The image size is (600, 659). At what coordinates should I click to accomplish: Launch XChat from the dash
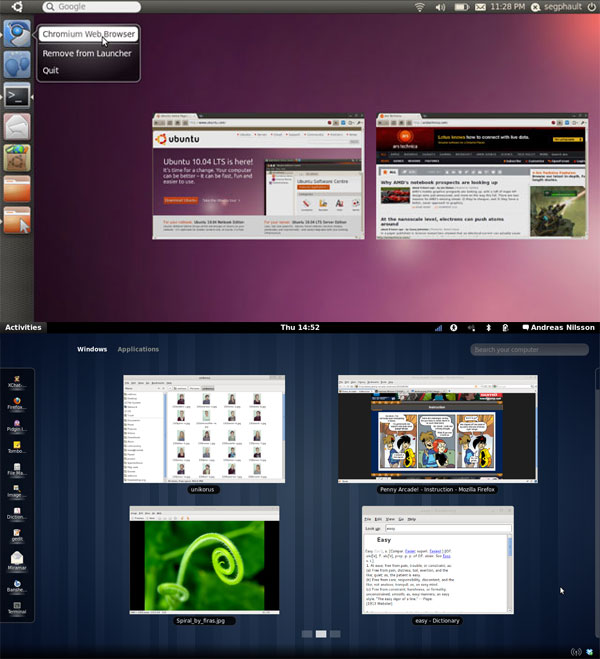click(x=17, y=382)
